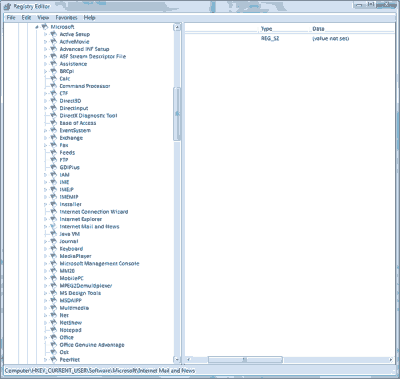
Task: Expand the ActiveMovie key
Action: click(46, 42)
